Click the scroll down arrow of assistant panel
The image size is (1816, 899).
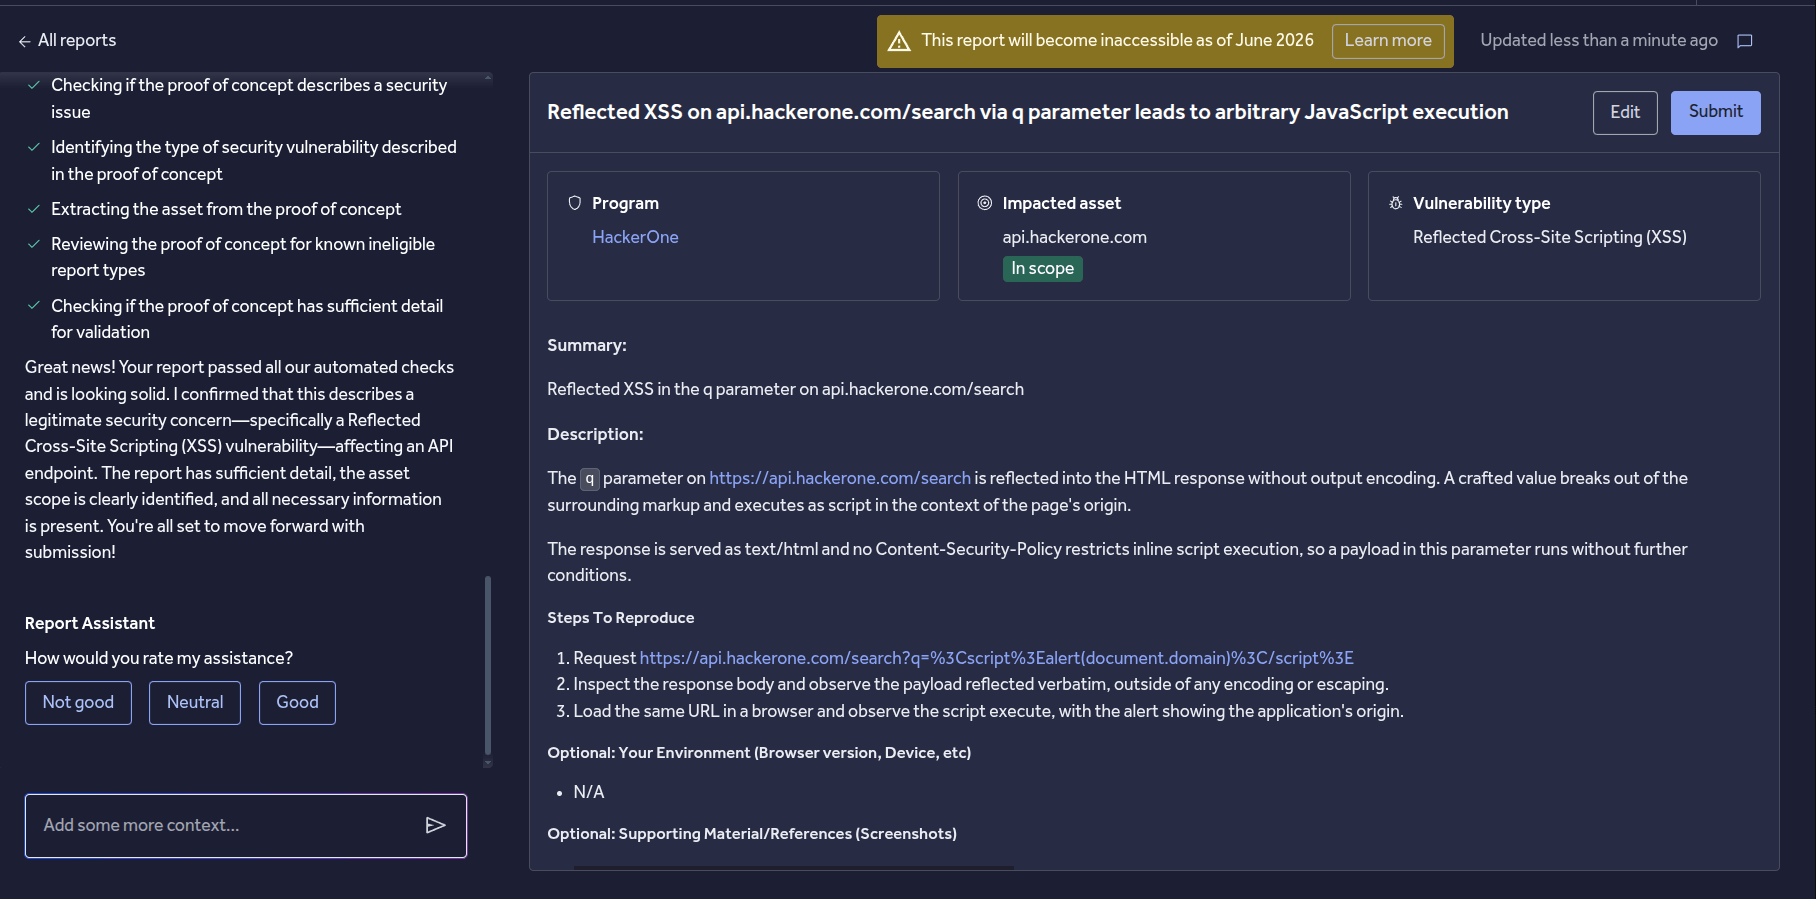(x=488, y=763)
